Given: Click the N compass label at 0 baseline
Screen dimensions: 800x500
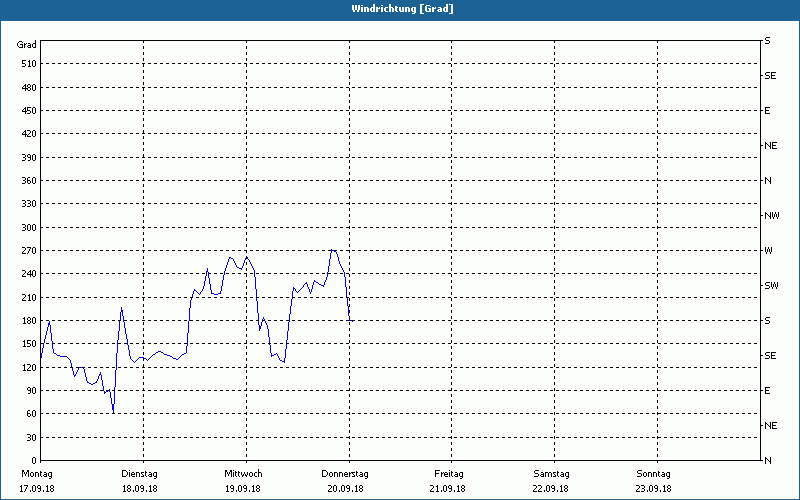Looking at the screenshot, I should pos(768,461).
